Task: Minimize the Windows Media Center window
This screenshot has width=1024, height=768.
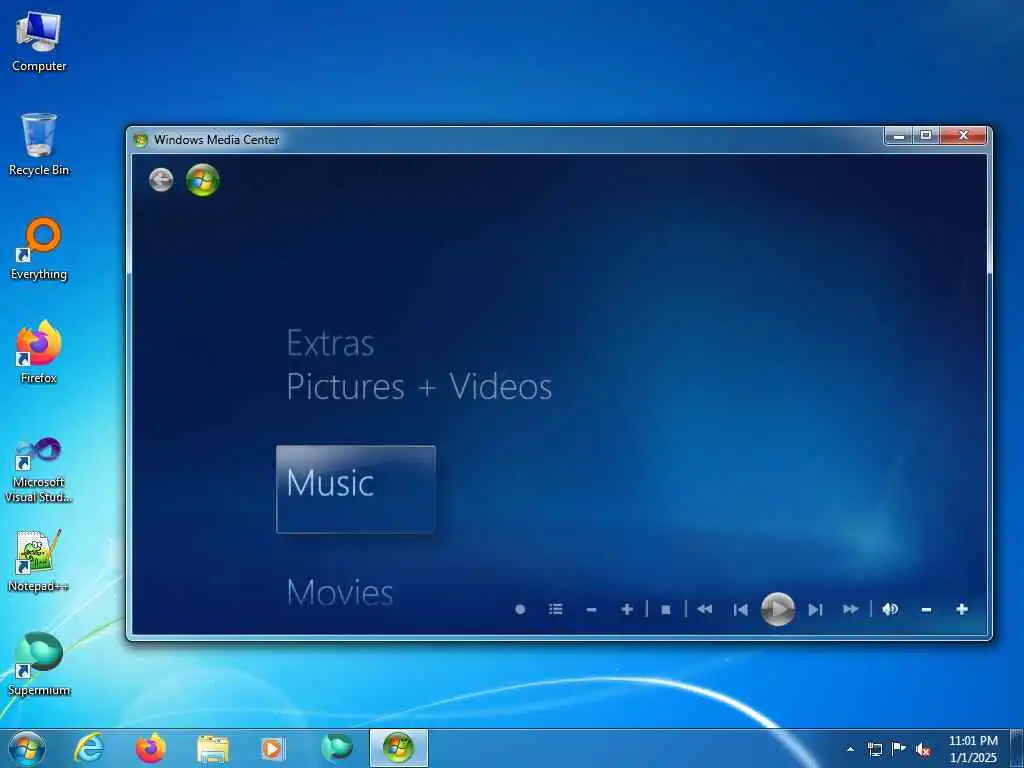Action: [899, 135]
